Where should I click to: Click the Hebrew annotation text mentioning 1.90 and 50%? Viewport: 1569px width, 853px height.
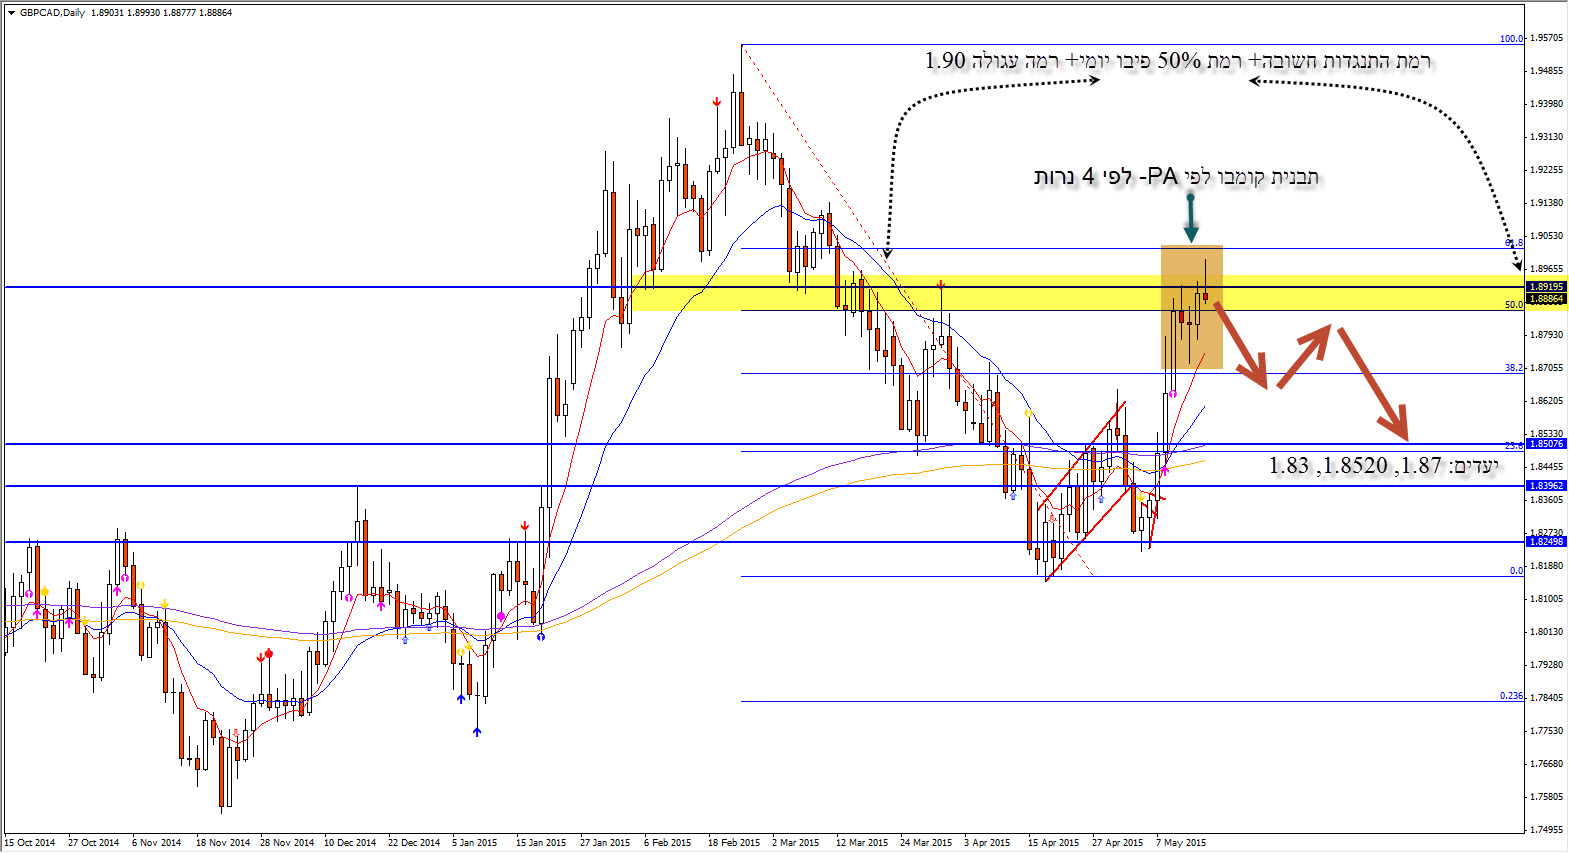(x=1177, y=61)
